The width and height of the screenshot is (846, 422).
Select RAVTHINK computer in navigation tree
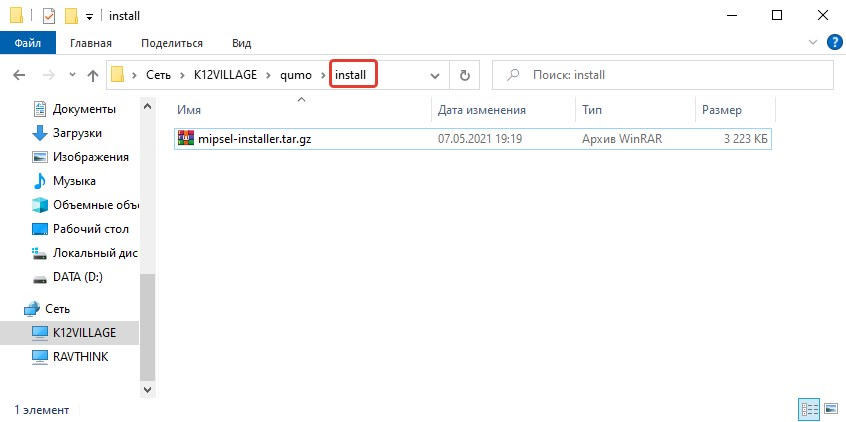(80, 357)
